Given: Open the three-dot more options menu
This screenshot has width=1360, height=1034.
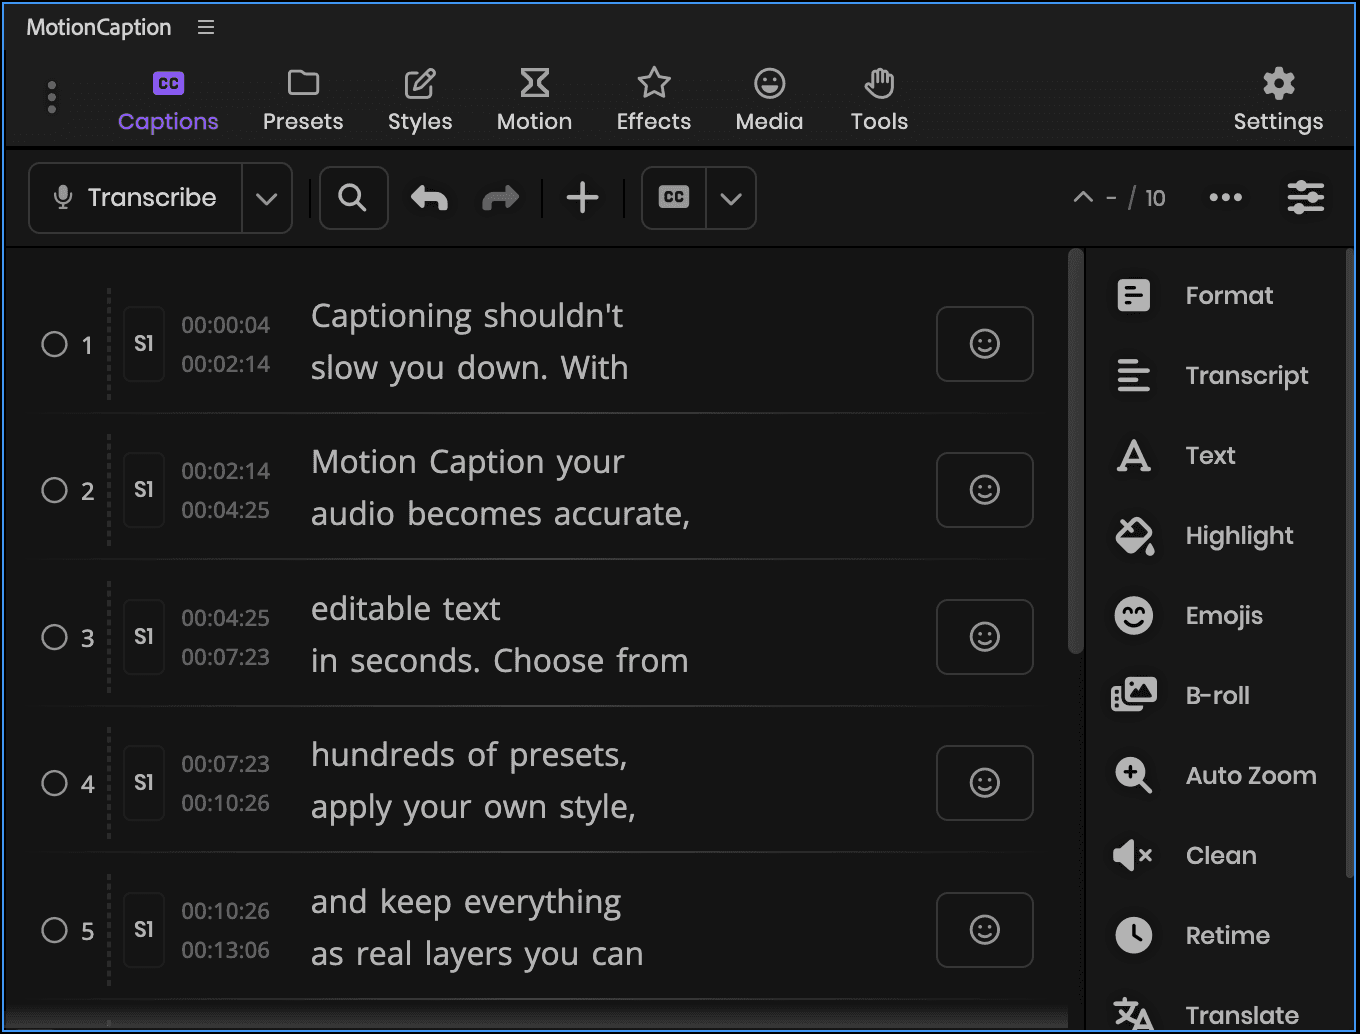Looking at the screenshot, I should click(1226, 198).
